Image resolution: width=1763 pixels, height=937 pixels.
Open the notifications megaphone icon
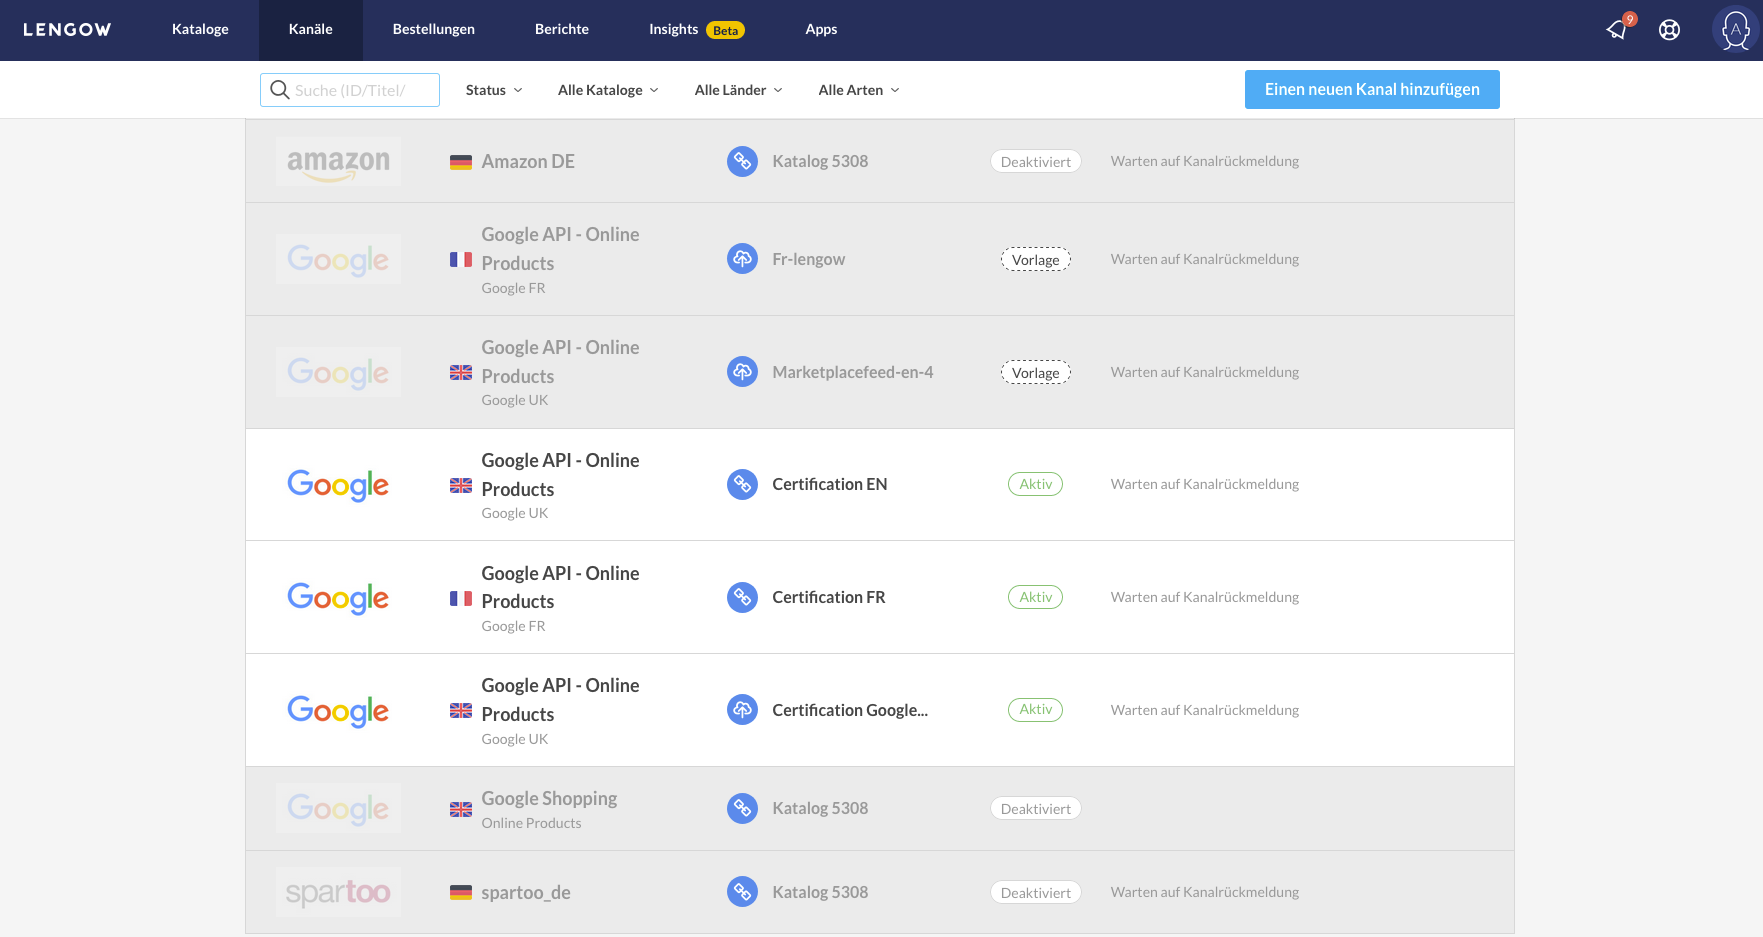coord(1617,30)
